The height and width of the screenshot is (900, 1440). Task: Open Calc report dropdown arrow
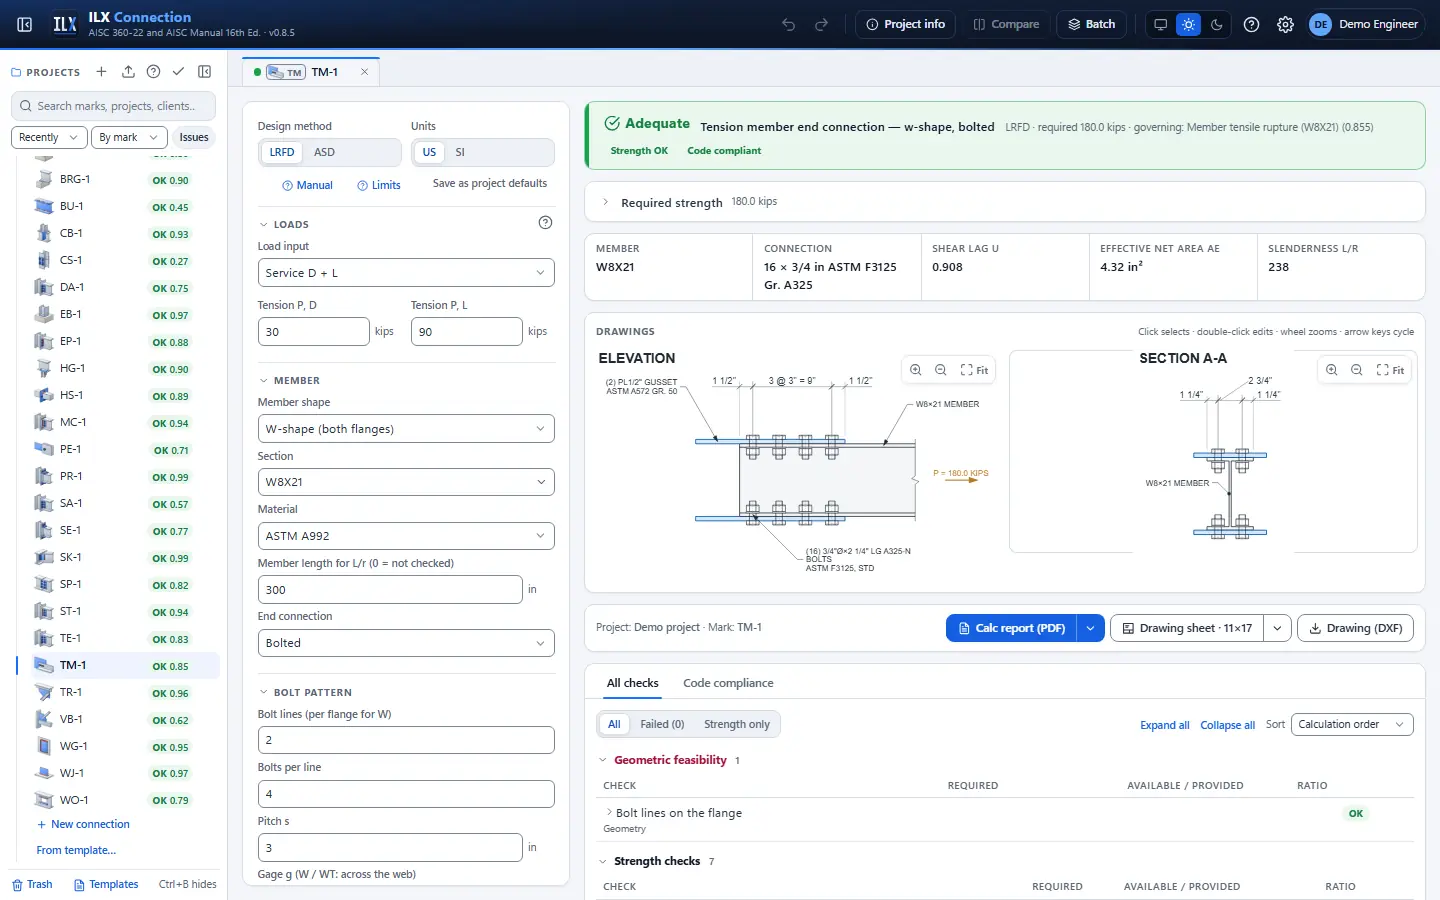coord(1090,628)
